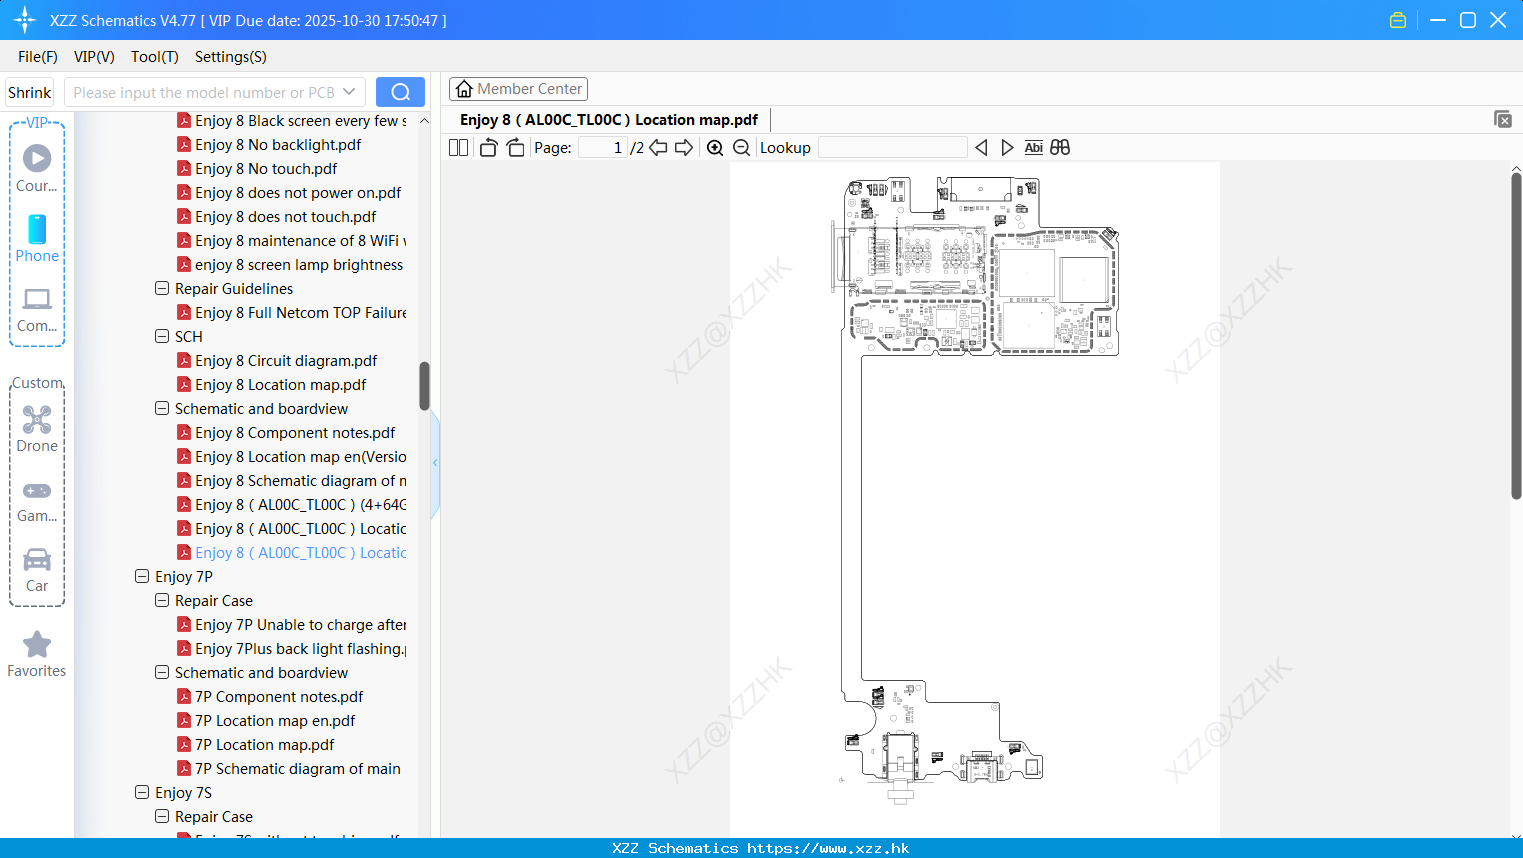This screenshot has height=858, width=1523.
Task: Open Enjoy 8 Circuit diagram.pdf
Action: 286,360
